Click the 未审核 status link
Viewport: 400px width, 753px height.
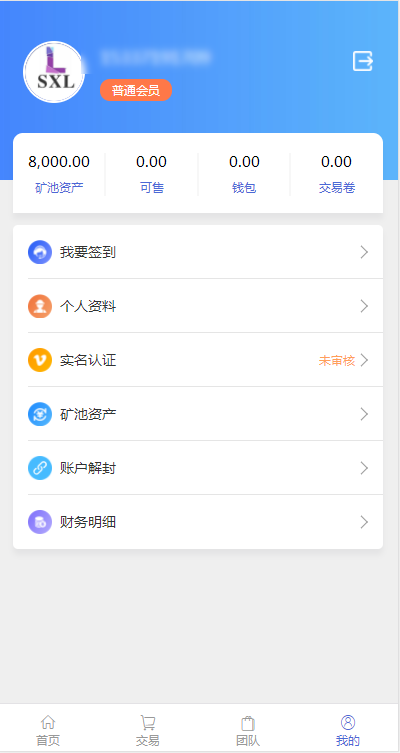click(x=337, y=361)
